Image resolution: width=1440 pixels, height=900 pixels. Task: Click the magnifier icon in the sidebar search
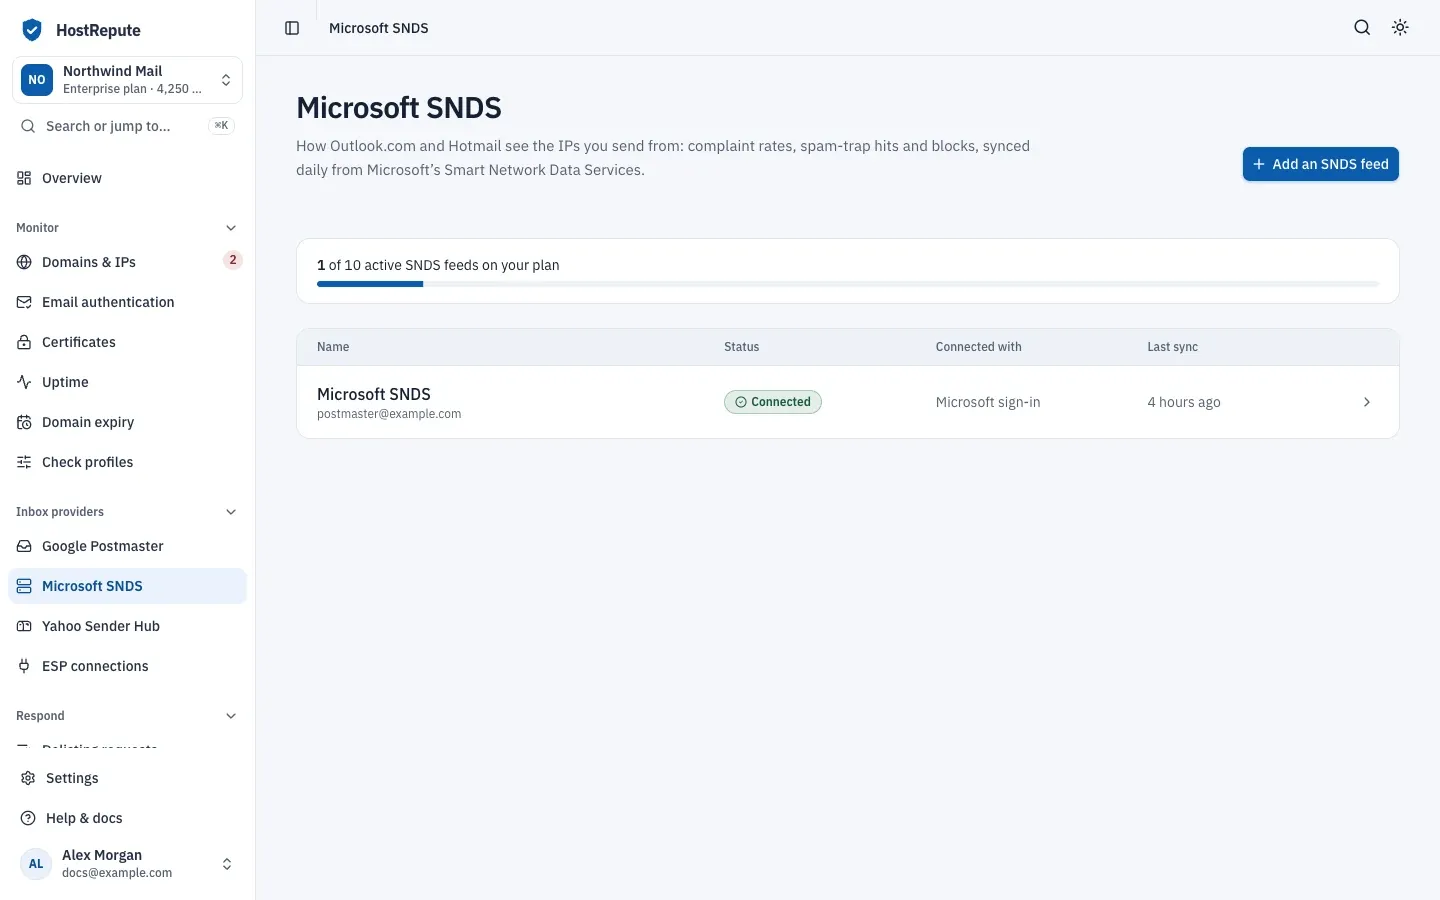28,126
